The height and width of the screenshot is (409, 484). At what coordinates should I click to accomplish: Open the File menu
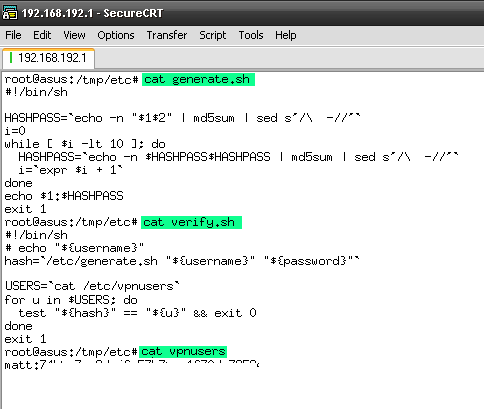click(13, 35)
